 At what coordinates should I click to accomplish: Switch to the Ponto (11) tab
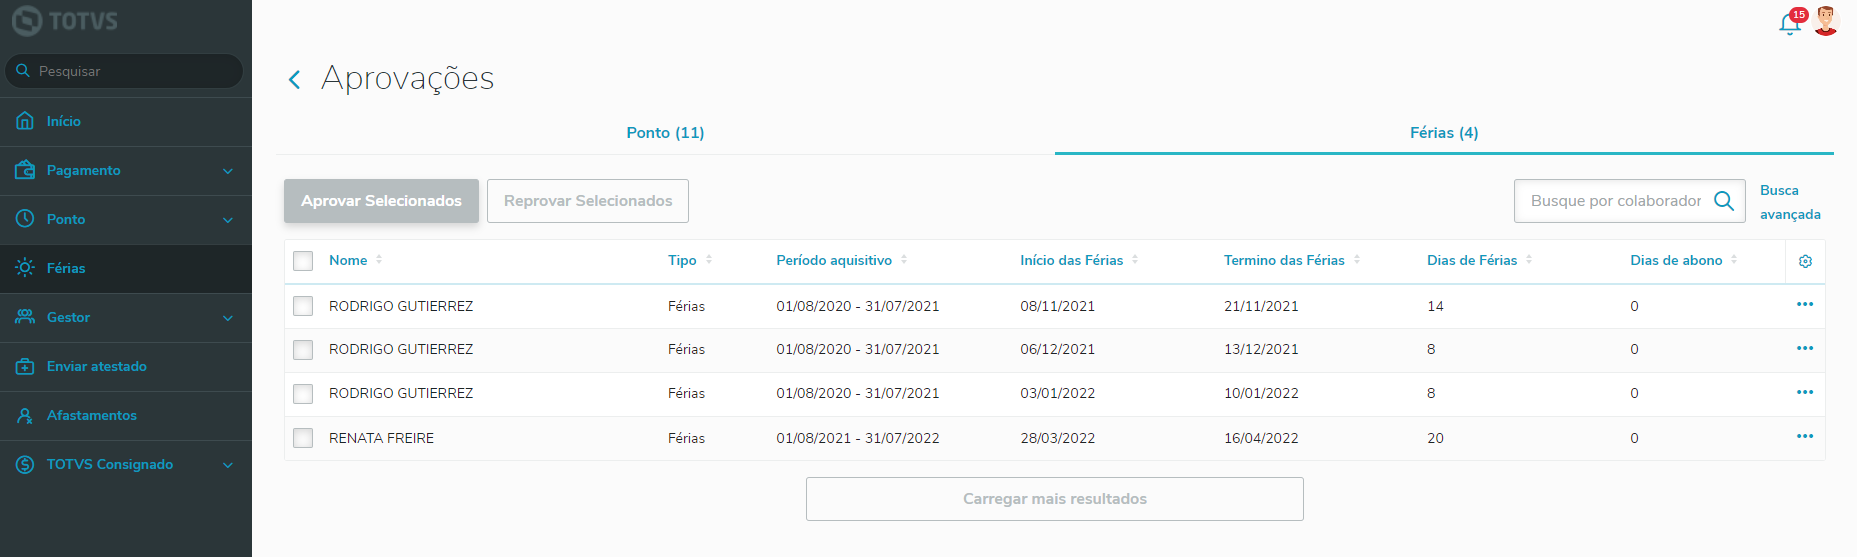[x=665, y=133]
